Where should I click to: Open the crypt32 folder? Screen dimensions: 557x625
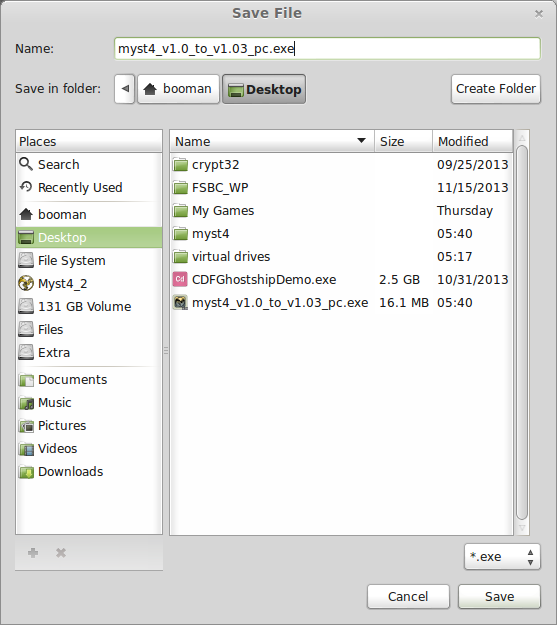pos(341,165)
